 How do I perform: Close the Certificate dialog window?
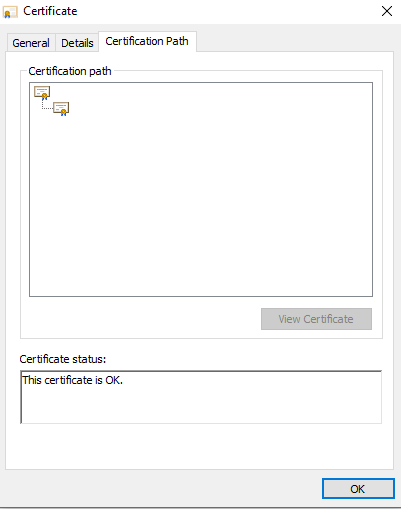click(x=387, y=11)
